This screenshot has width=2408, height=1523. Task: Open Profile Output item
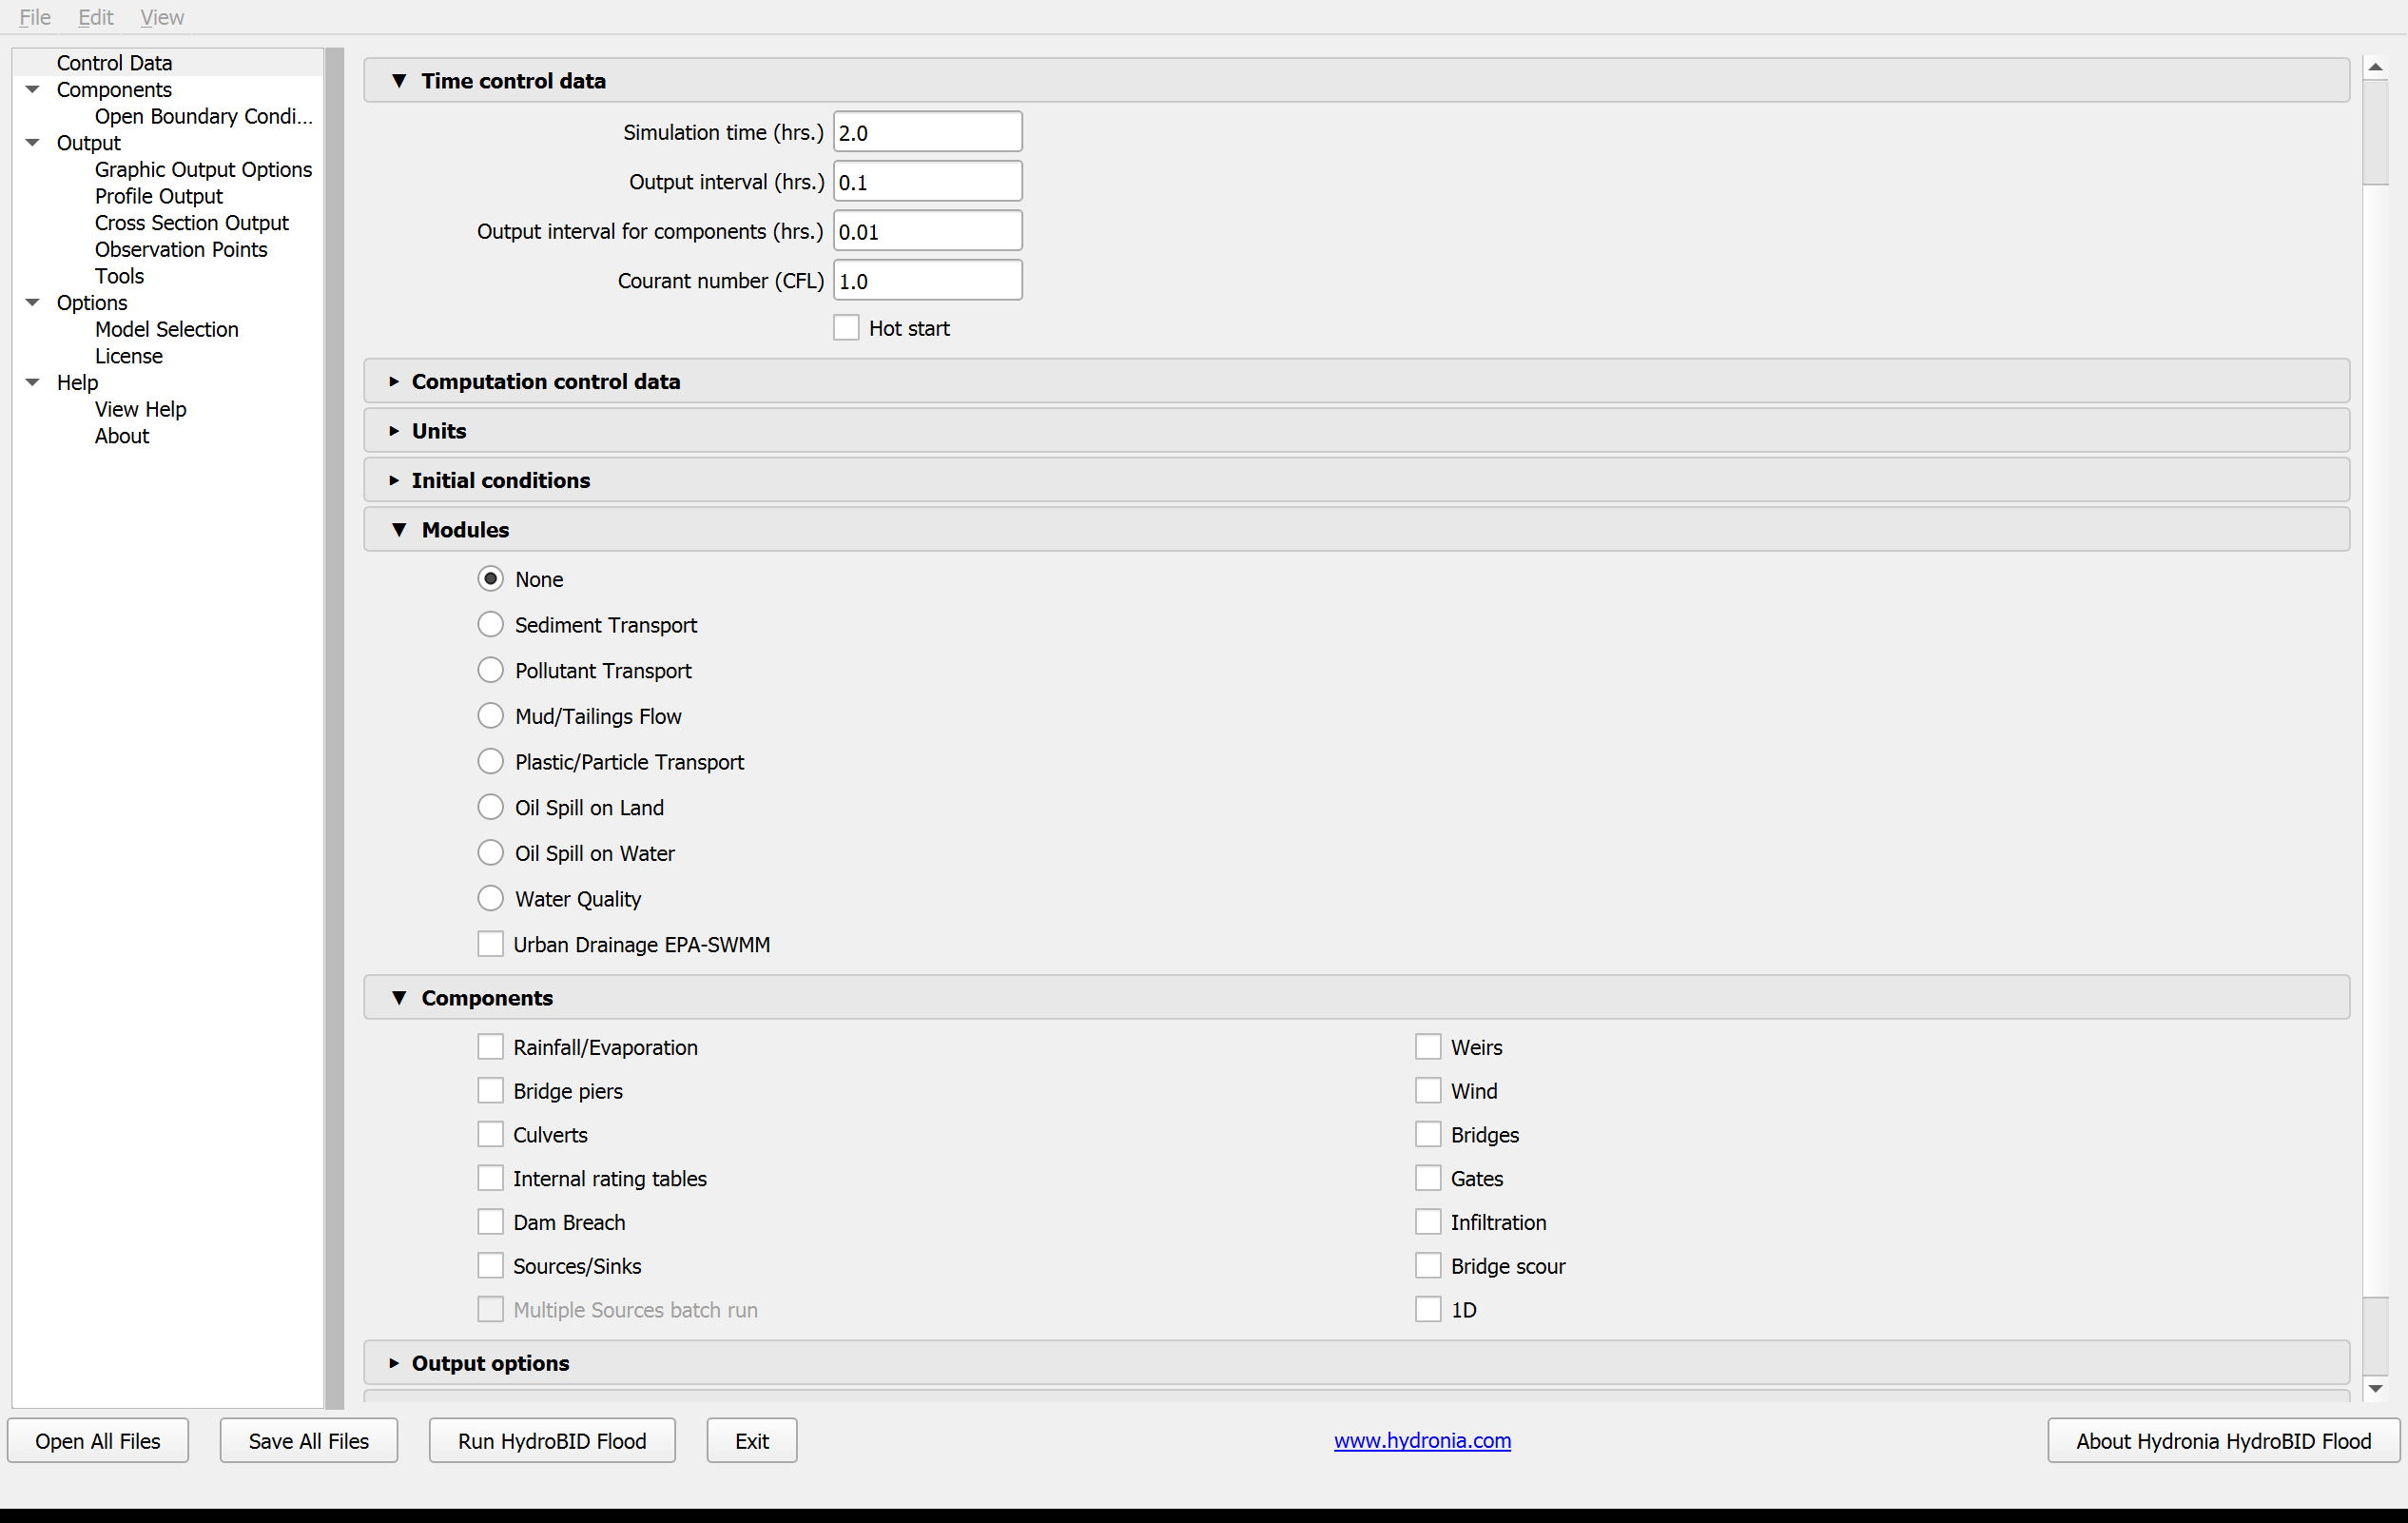[x=159, y=196]
